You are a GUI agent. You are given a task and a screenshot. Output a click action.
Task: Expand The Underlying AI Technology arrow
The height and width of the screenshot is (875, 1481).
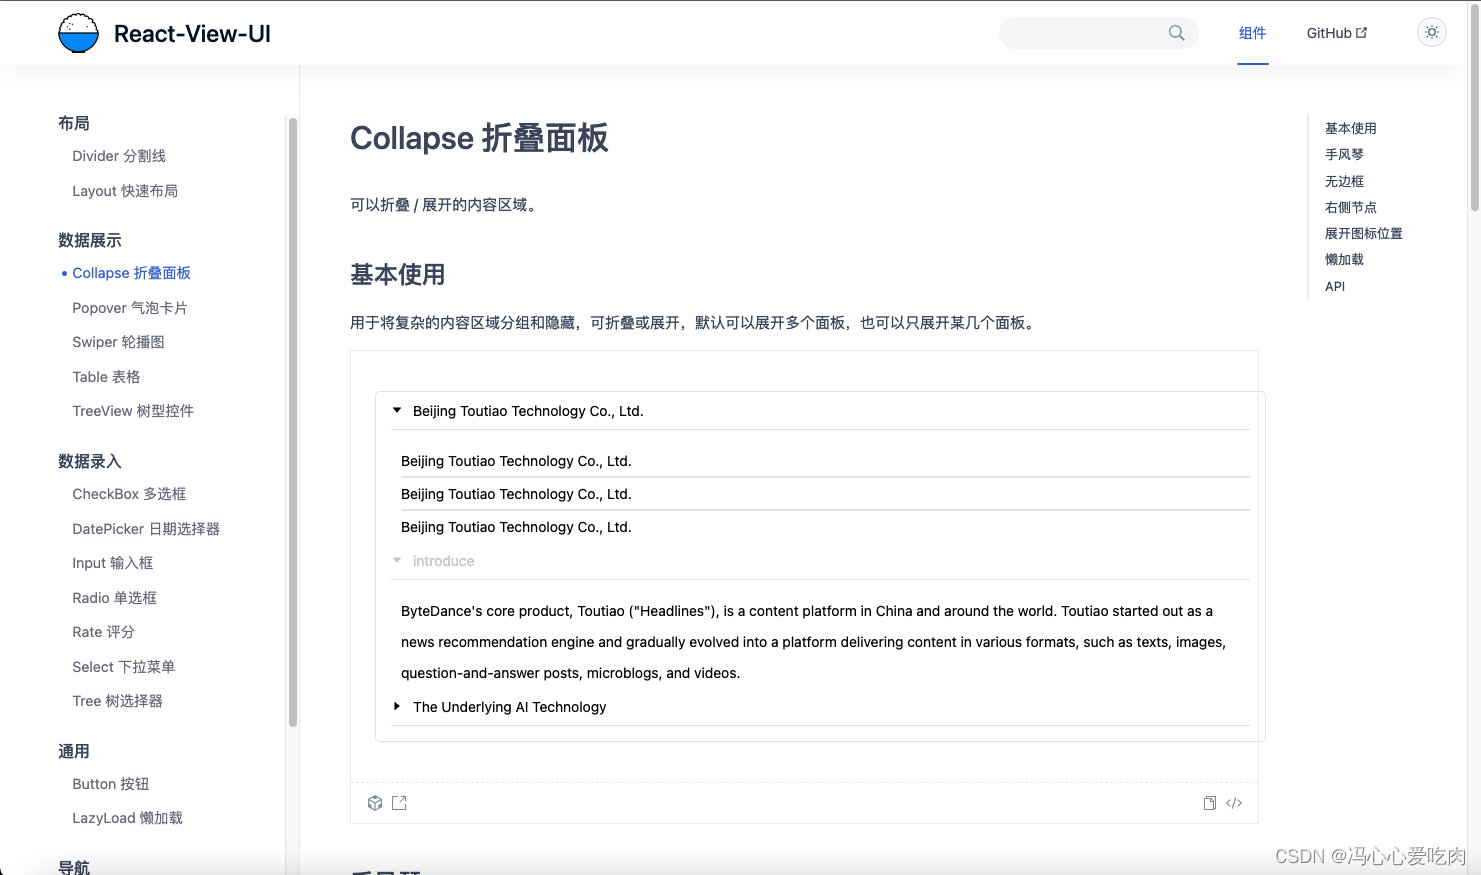397,706
